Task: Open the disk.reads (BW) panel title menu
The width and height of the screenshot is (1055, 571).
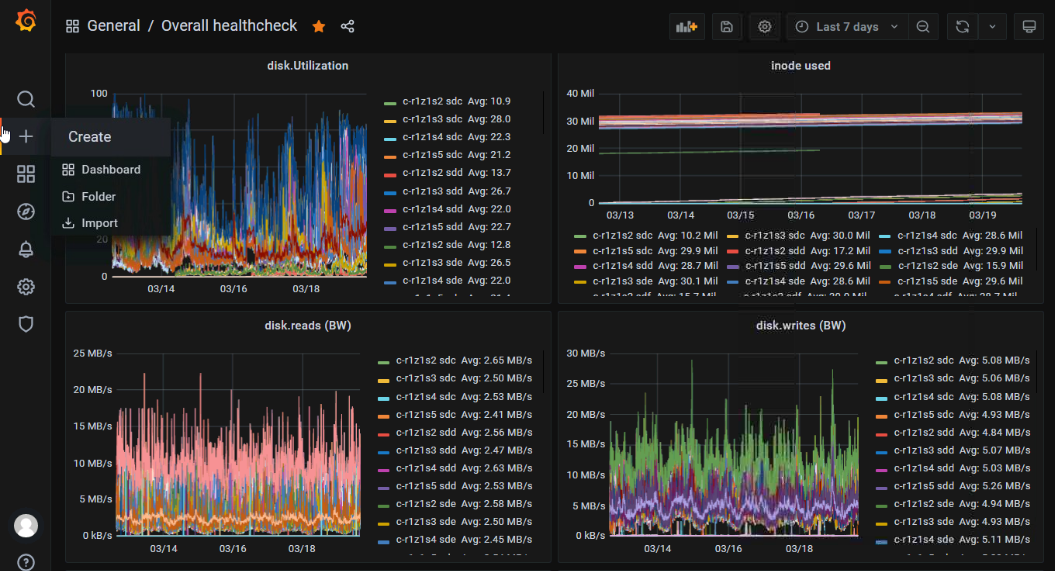Action: [308, 325]
